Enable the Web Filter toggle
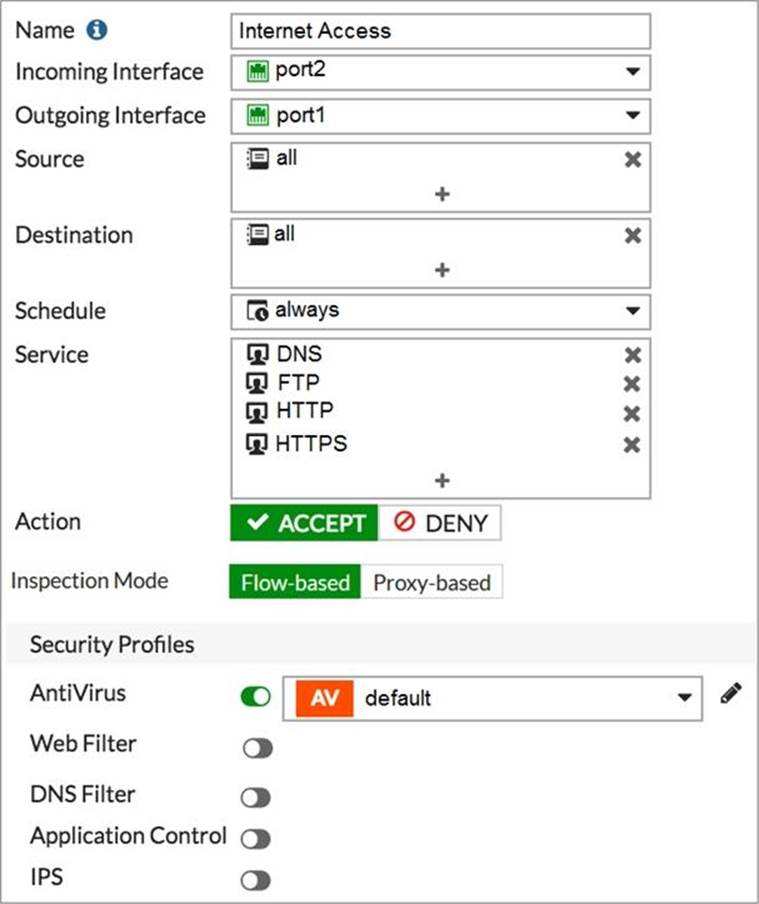This screenshot has height=904, width=759. click(x=256, y=747)
